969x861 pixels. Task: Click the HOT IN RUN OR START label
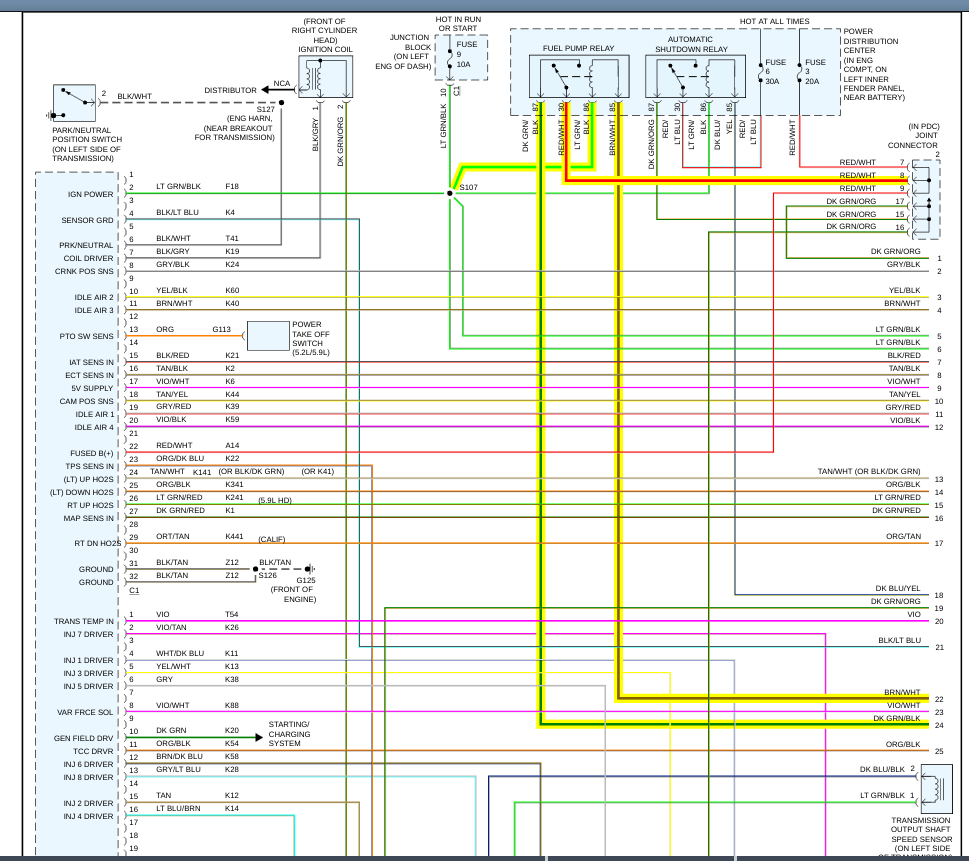click(x=458, y=23)
